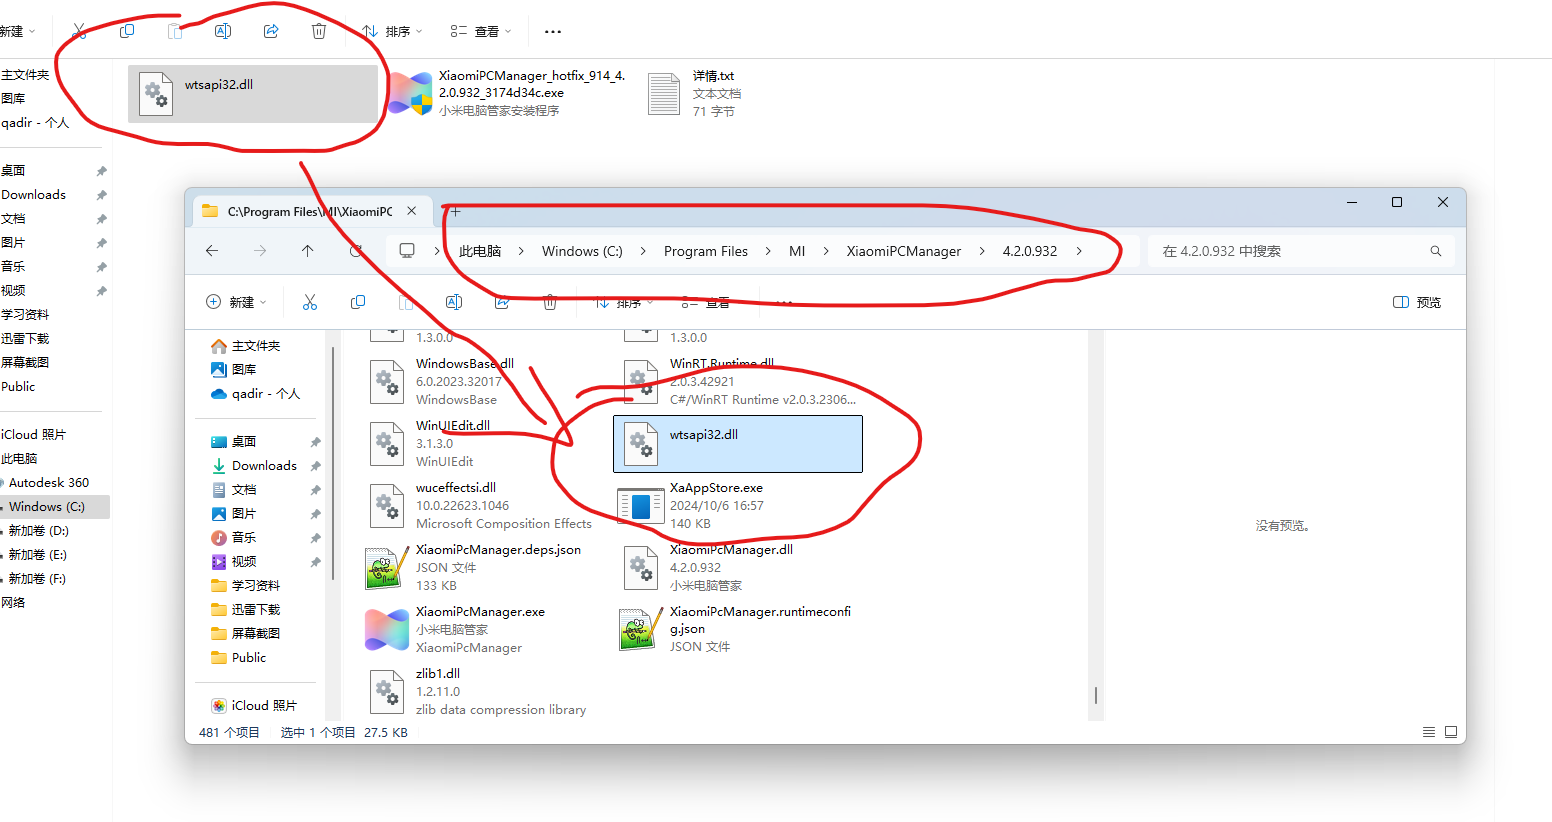Click the monitor icon in the address bar
The image size is (1552, 822).
407,251
